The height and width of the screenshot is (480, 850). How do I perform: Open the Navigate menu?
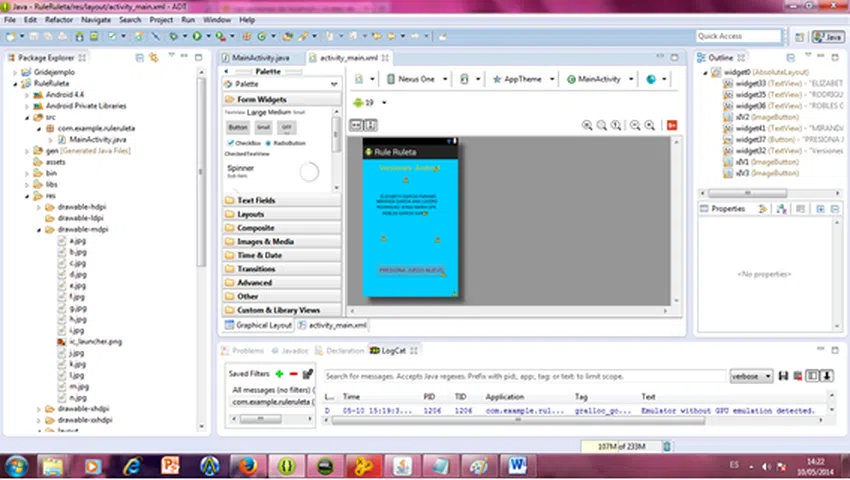tap(96, 20)
